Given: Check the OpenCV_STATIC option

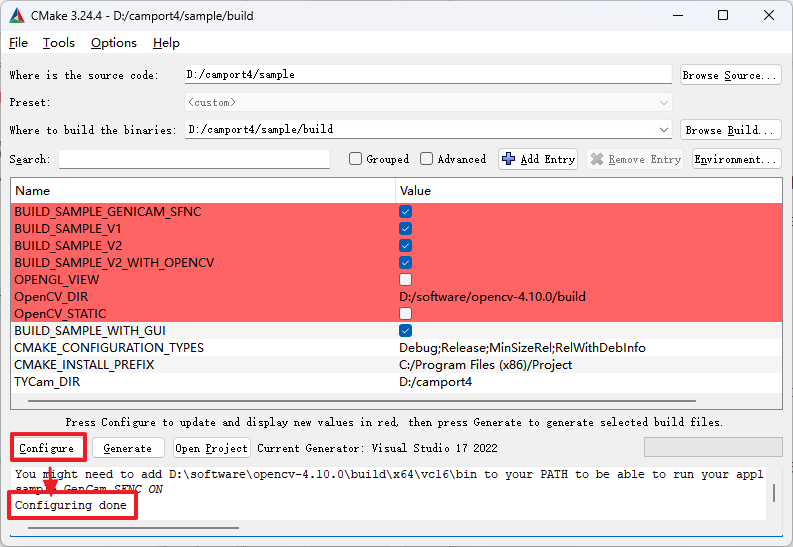Looking at the screenshot, I should (x=406, y=314).
